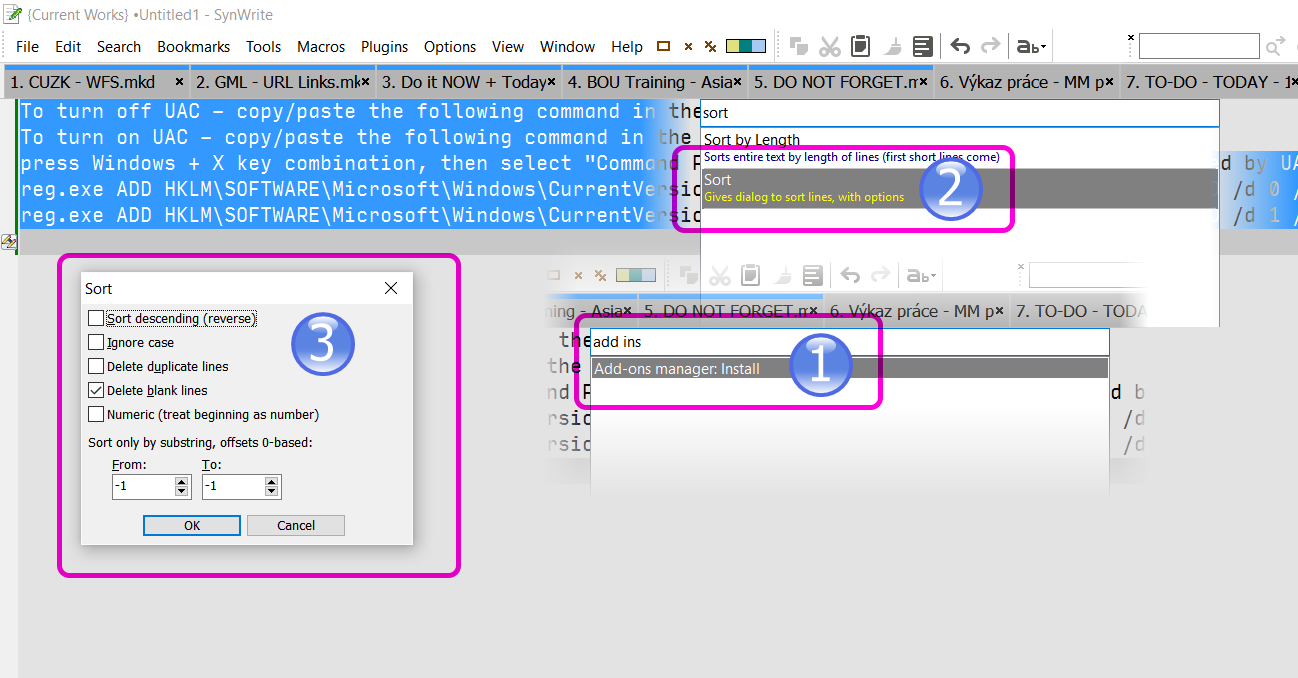
Task: Click the Undo arrow in top toolbar
Action: pyautogui.click(x=960, y=46)
